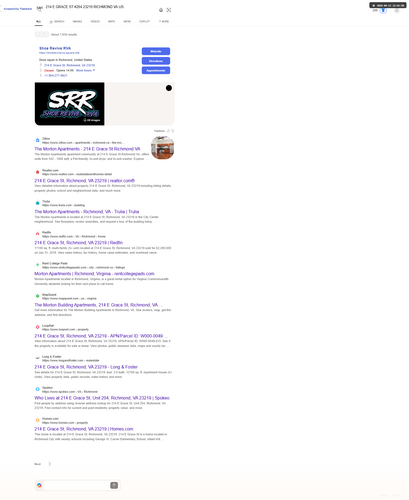Viewport: 409px width, 500px height.
Task: Open the Shoe Revive RVA website URL link
Action: pos(59,53)
